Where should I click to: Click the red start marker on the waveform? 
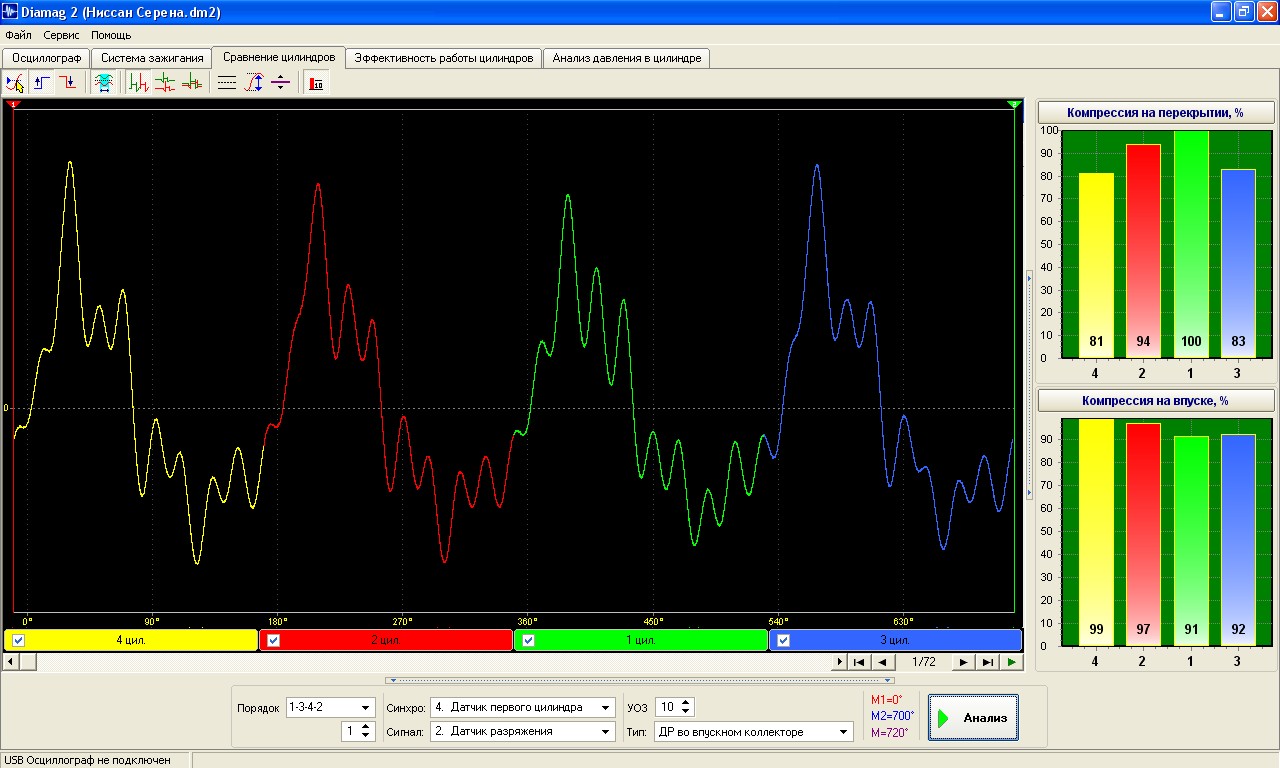click(x=13, y=104)
